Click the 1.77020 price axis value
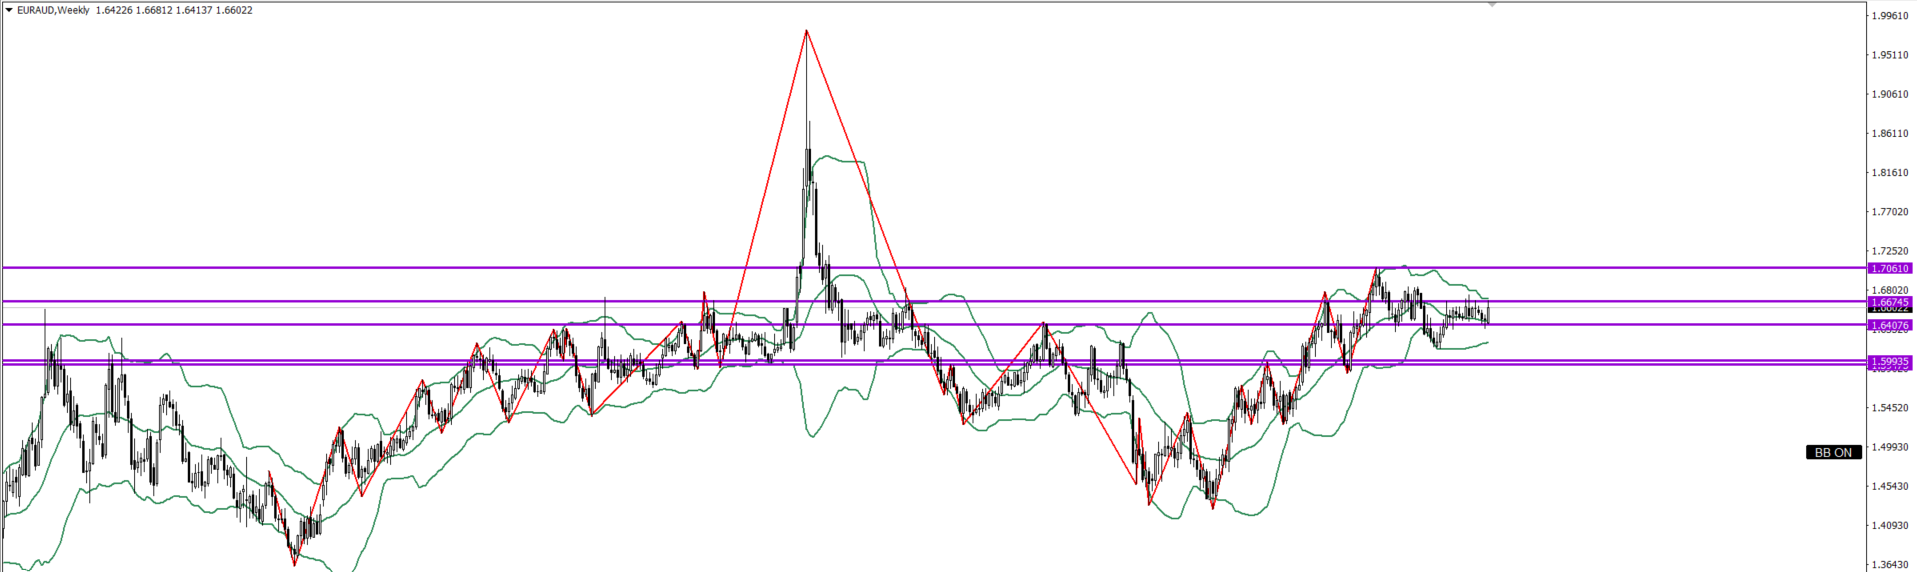The image size is (1917, 572). 1890,212
